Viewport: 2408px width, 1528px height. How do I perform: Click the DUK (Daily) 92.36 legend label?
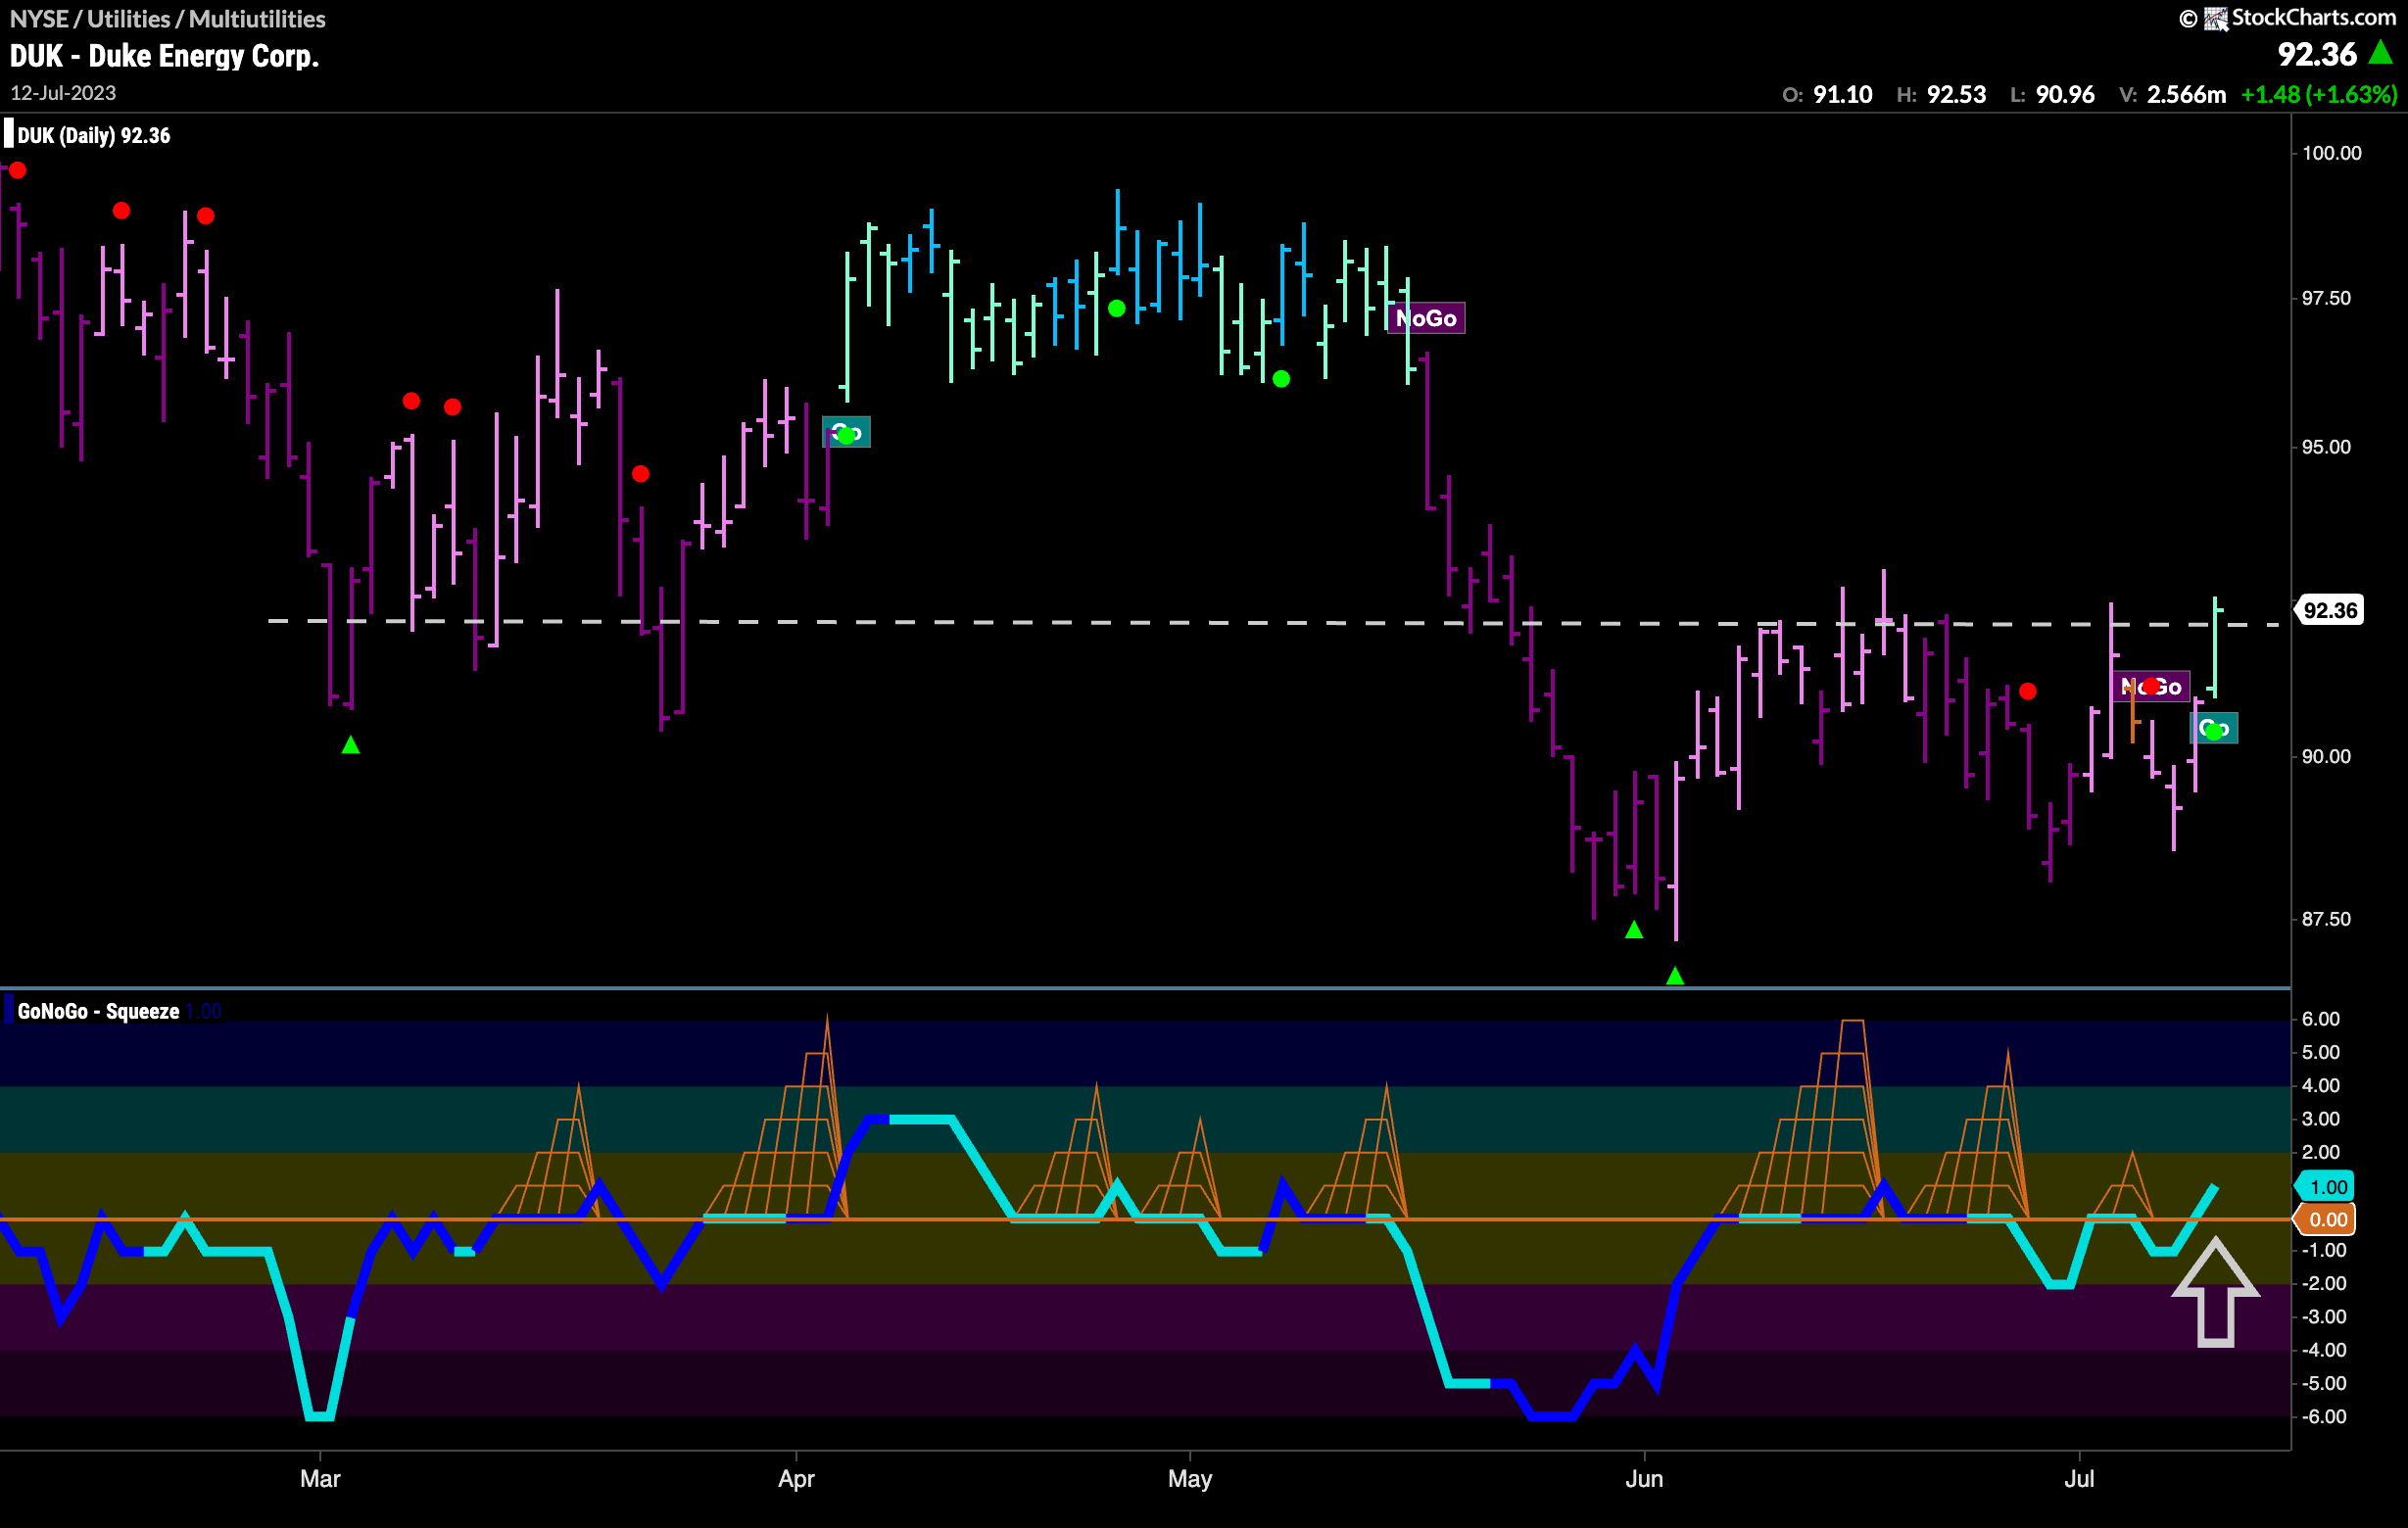[x=94, y=135]
